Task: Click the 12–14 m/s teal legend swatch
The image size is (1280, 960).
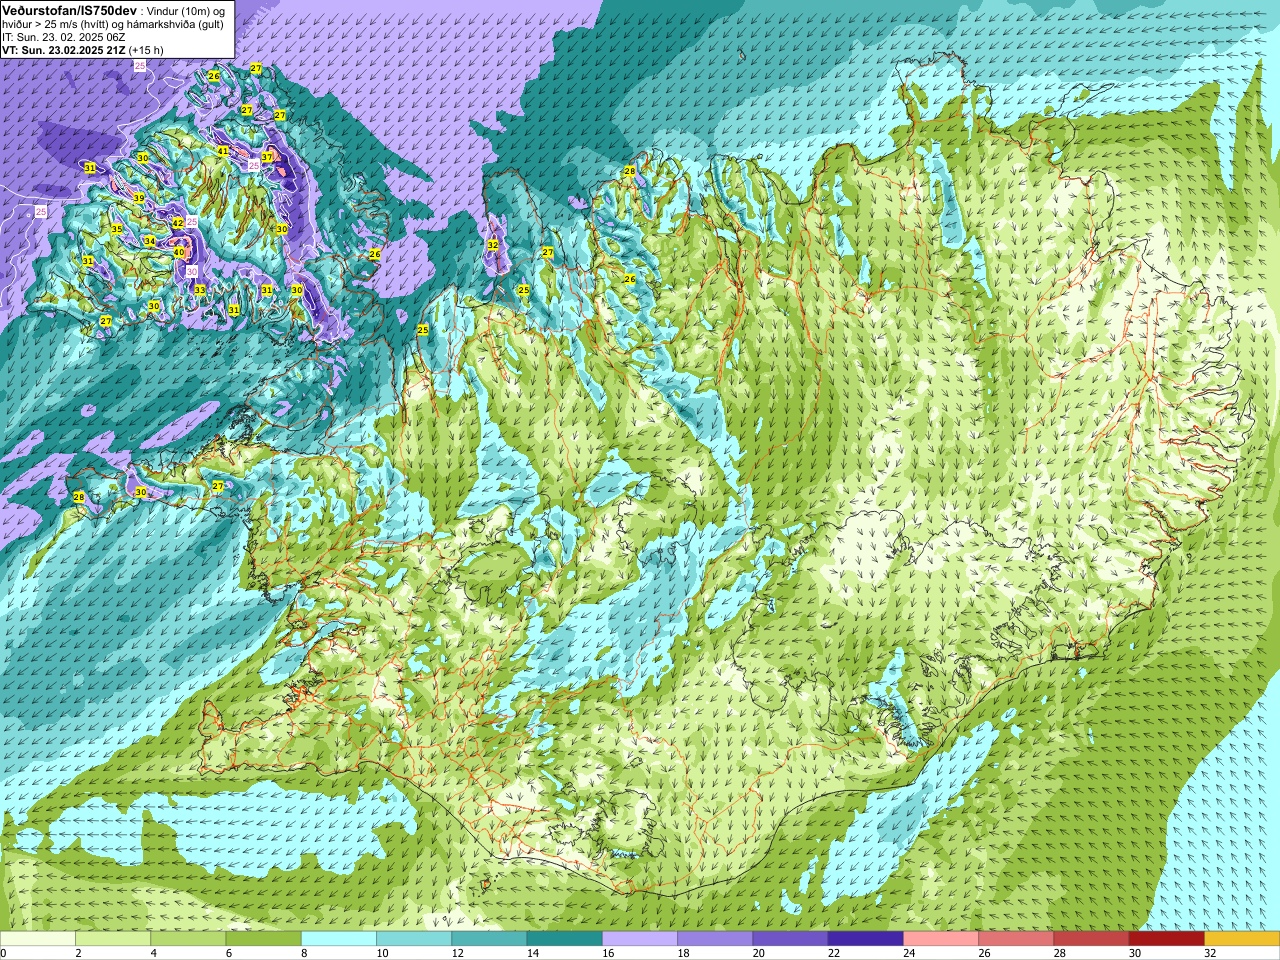Action: [489, 939]
